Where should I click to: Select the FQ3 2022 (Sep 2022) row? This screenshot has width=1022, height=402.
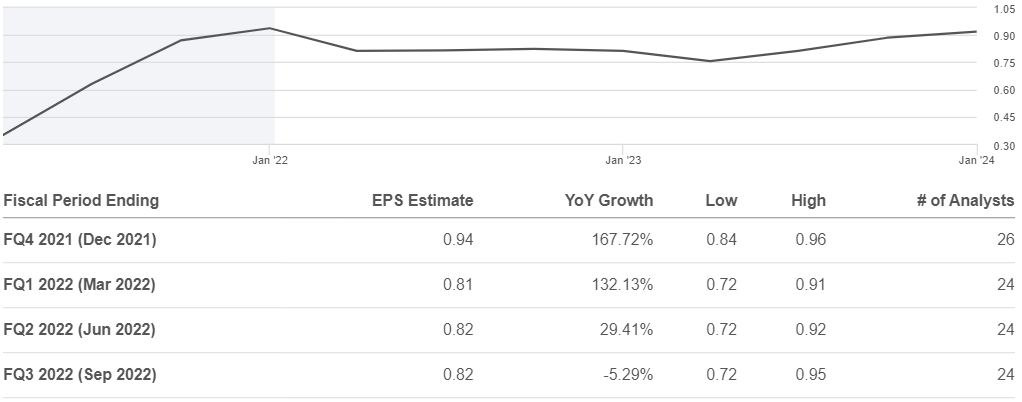pos(508,375)
